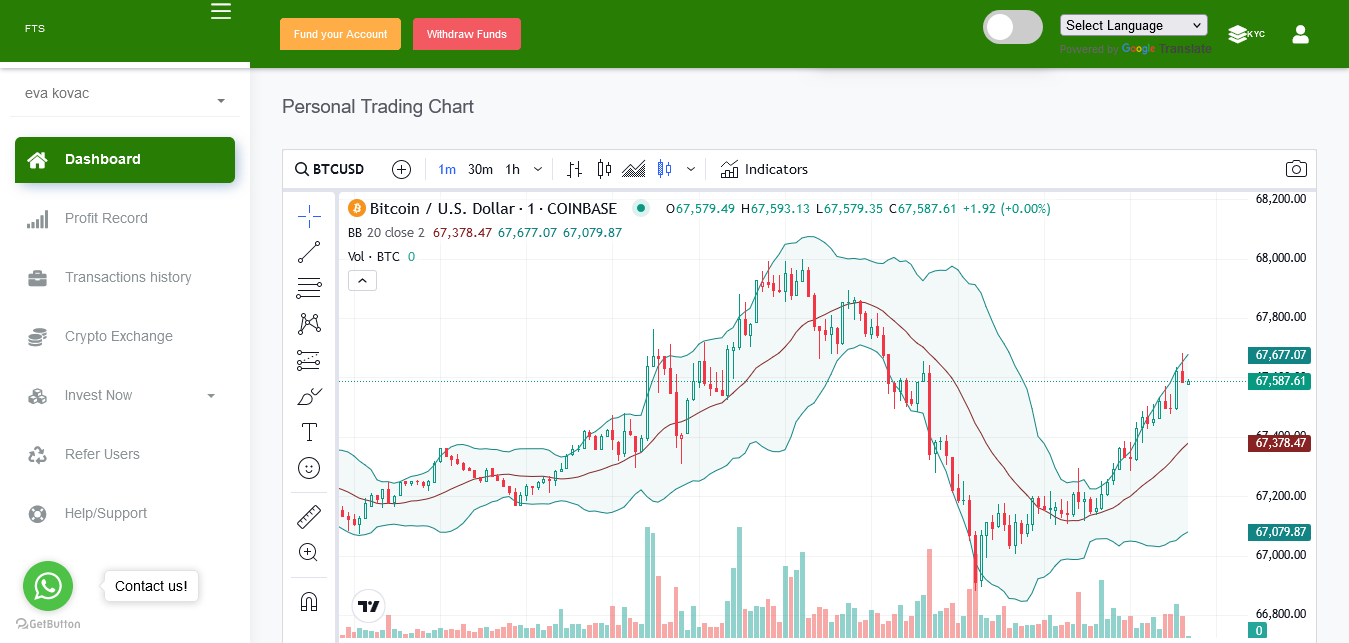Viewport: 1349px width, 643px height.
Task: Switch chart to 30m timeframe
Action: click(x=480, y=169)
